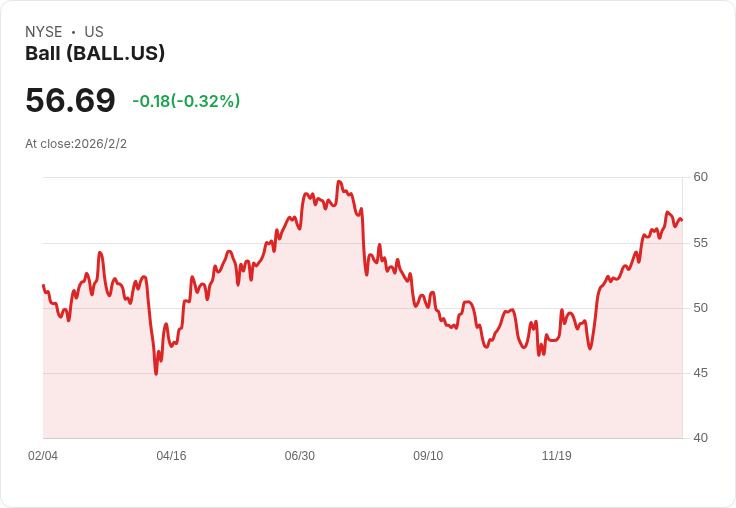The width and height of the screenshot is (736, 508).
Task: Click the 40 y-axis price label
Action: [x=701, y=437]
